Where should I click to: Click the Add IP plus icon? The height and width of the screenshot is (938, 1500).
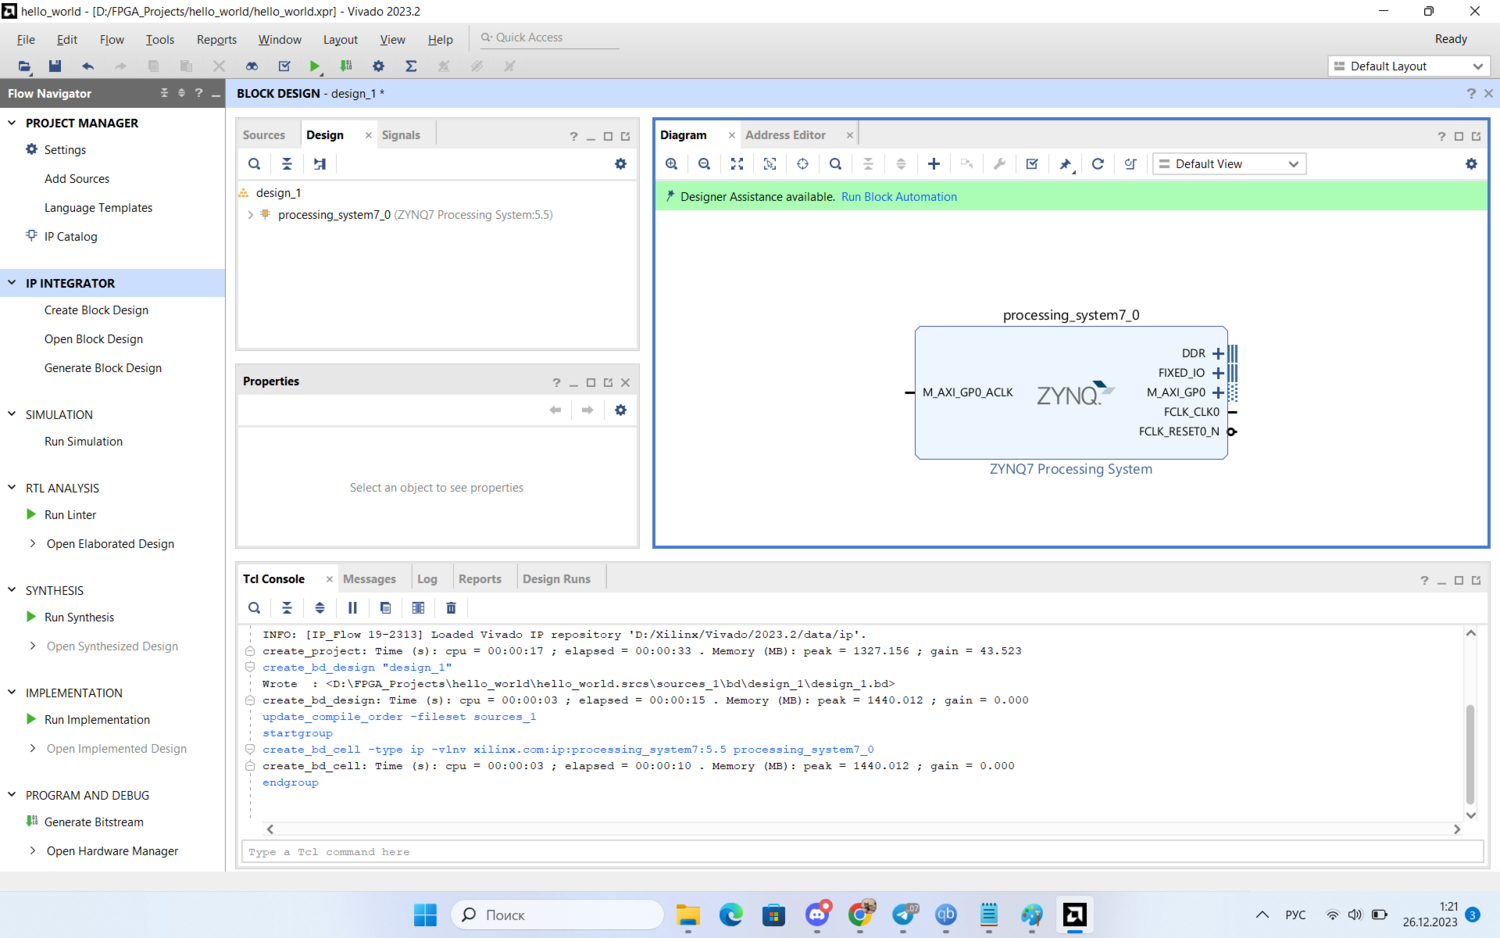pos(933,164)
